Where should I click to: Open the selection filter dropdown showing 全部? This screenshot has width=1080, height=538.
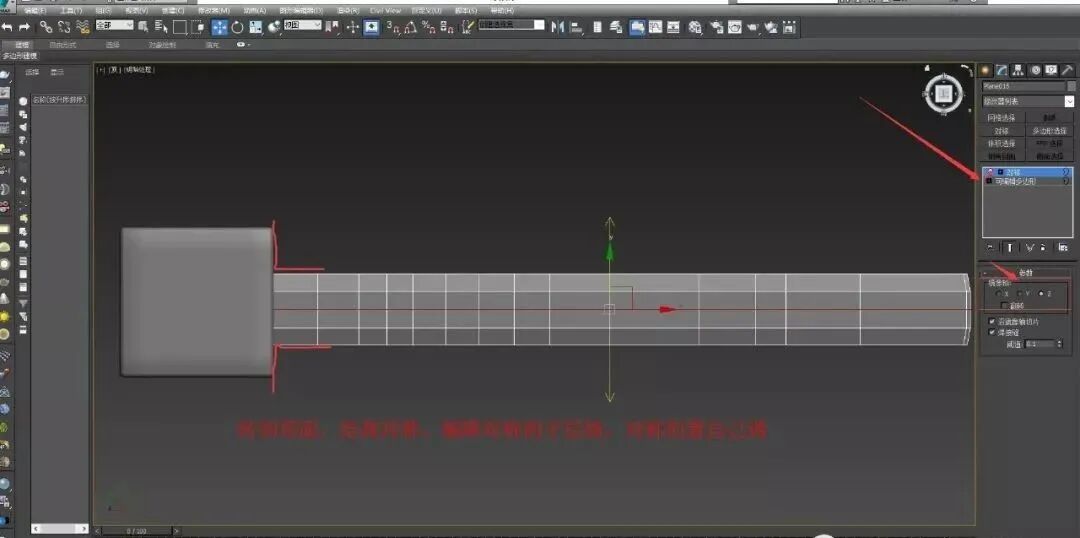114,25
